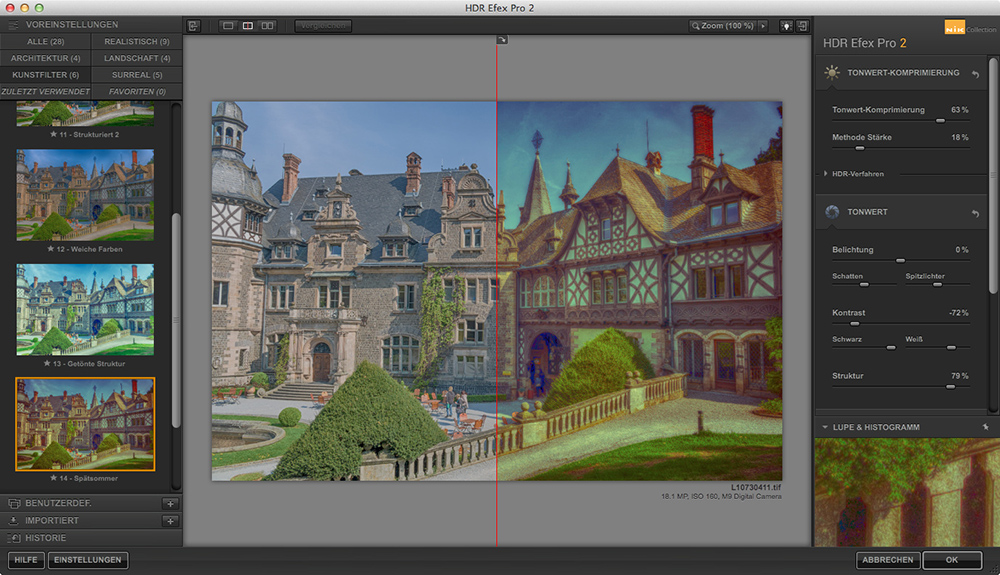Reset Tonwert section with undo arrow

coord(975,213)
